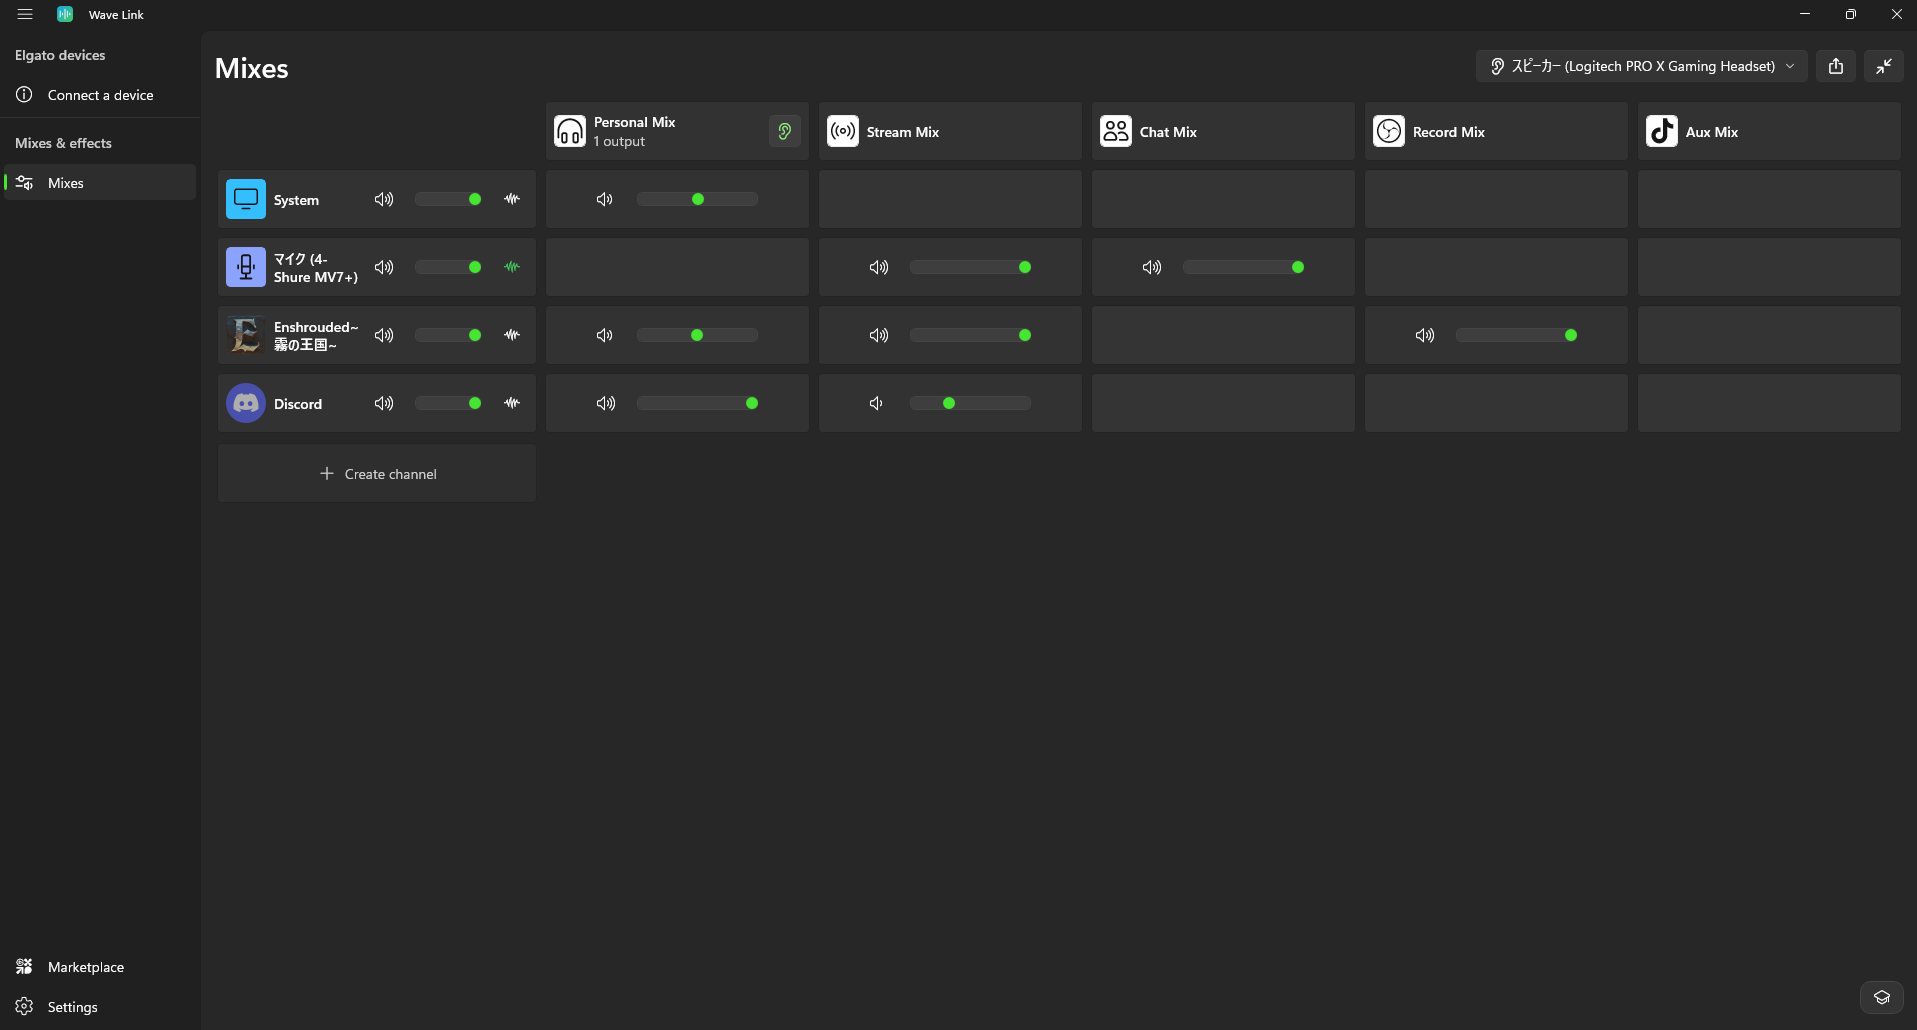1917x1030 pixels.
Task: Click the Chat Mix people icon
Action: coord(1116,131)
